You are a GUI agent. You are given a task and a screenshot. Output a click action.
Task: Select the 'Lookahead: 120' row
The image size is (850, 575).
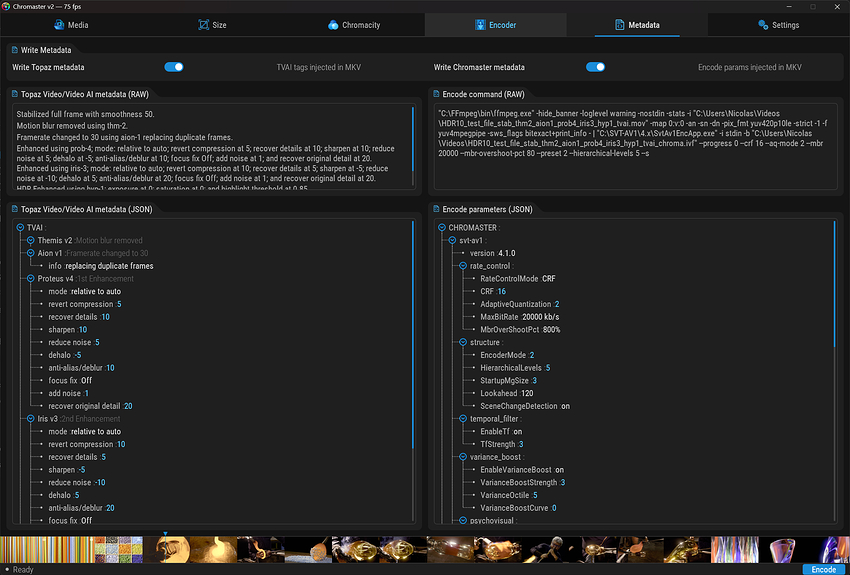click(507, 393)
